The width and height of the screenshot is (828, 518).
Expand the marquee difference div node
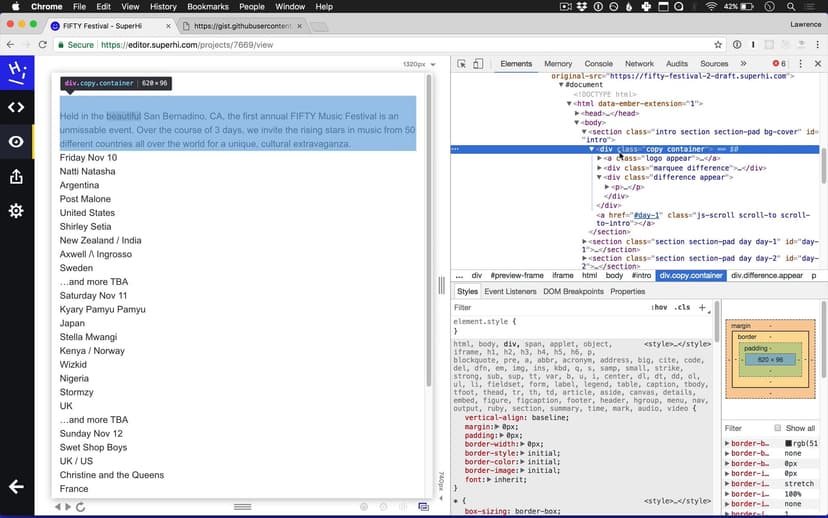point(600,168)
